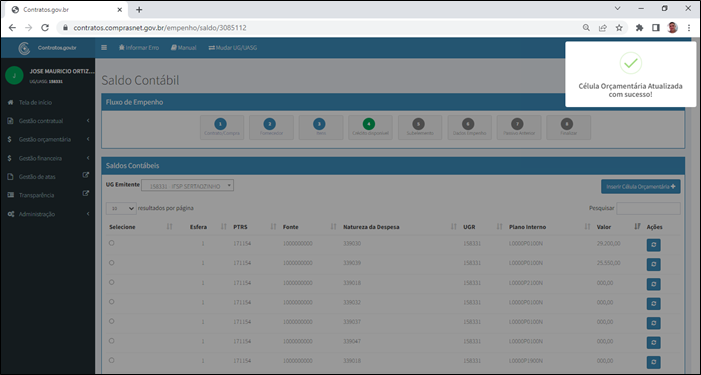Image resolution: width=701 pixels, height=375 pixels.
Task: Select step 4 Crédito disponível
Action: pos(370,127)
